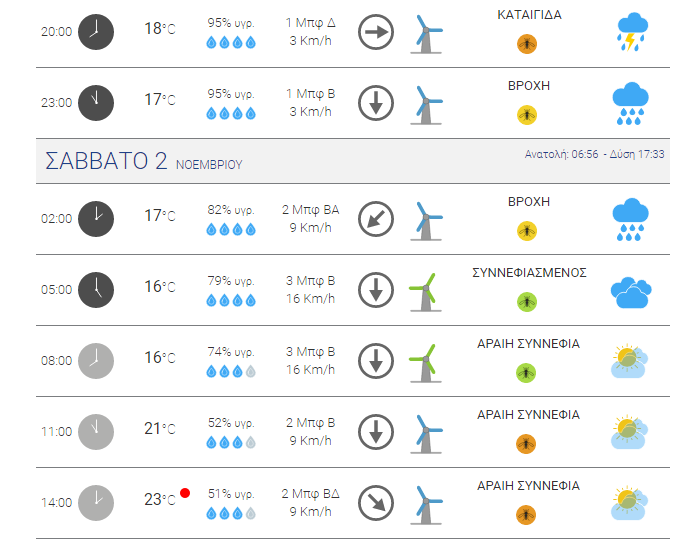Viewport: 688px width, 543px height.
Task: Click the sunrise and sunset times text
Action: pos(595,154)
